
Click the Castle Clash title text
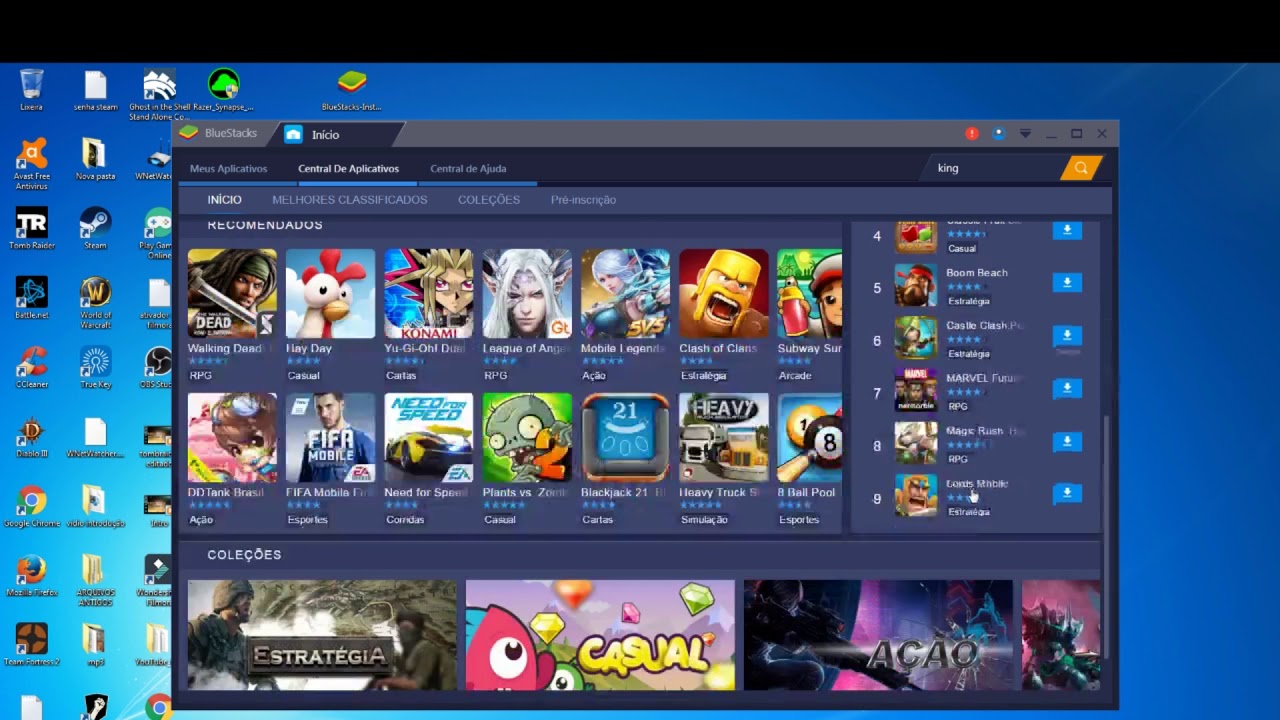[984, 325]
